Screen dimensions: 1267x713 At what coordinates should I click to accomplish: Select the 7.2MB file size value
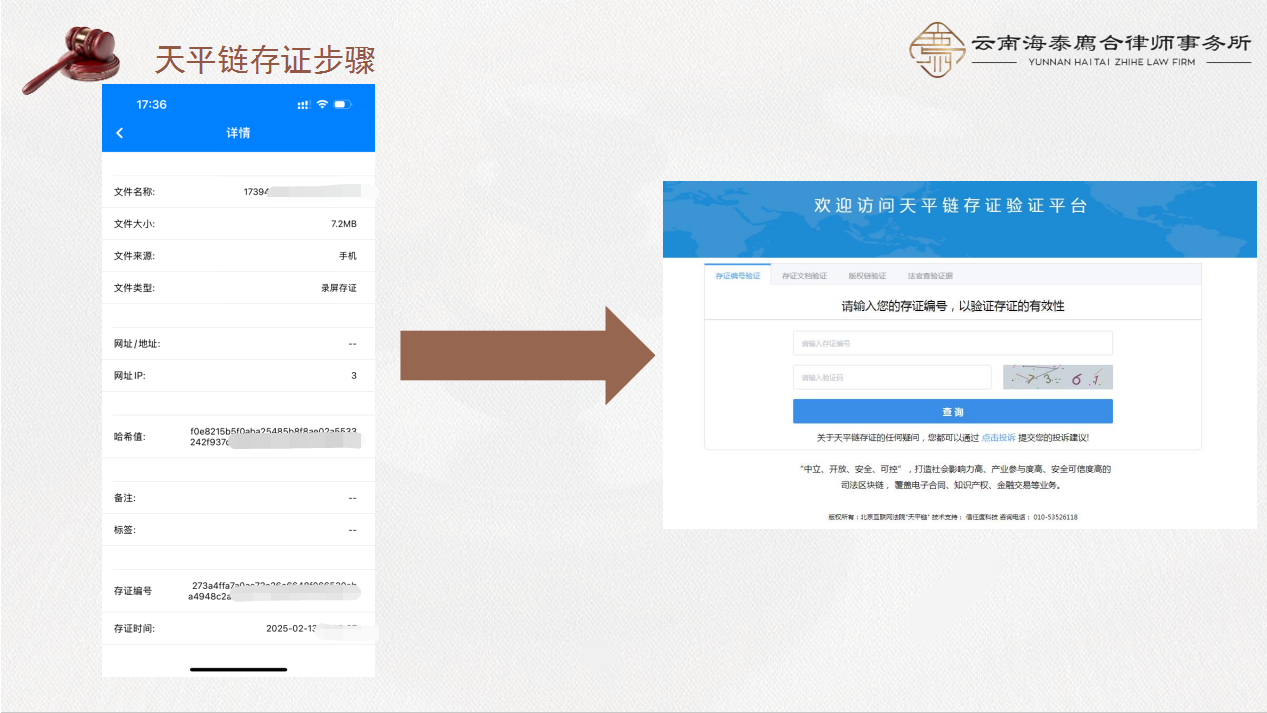coord(344,224)
